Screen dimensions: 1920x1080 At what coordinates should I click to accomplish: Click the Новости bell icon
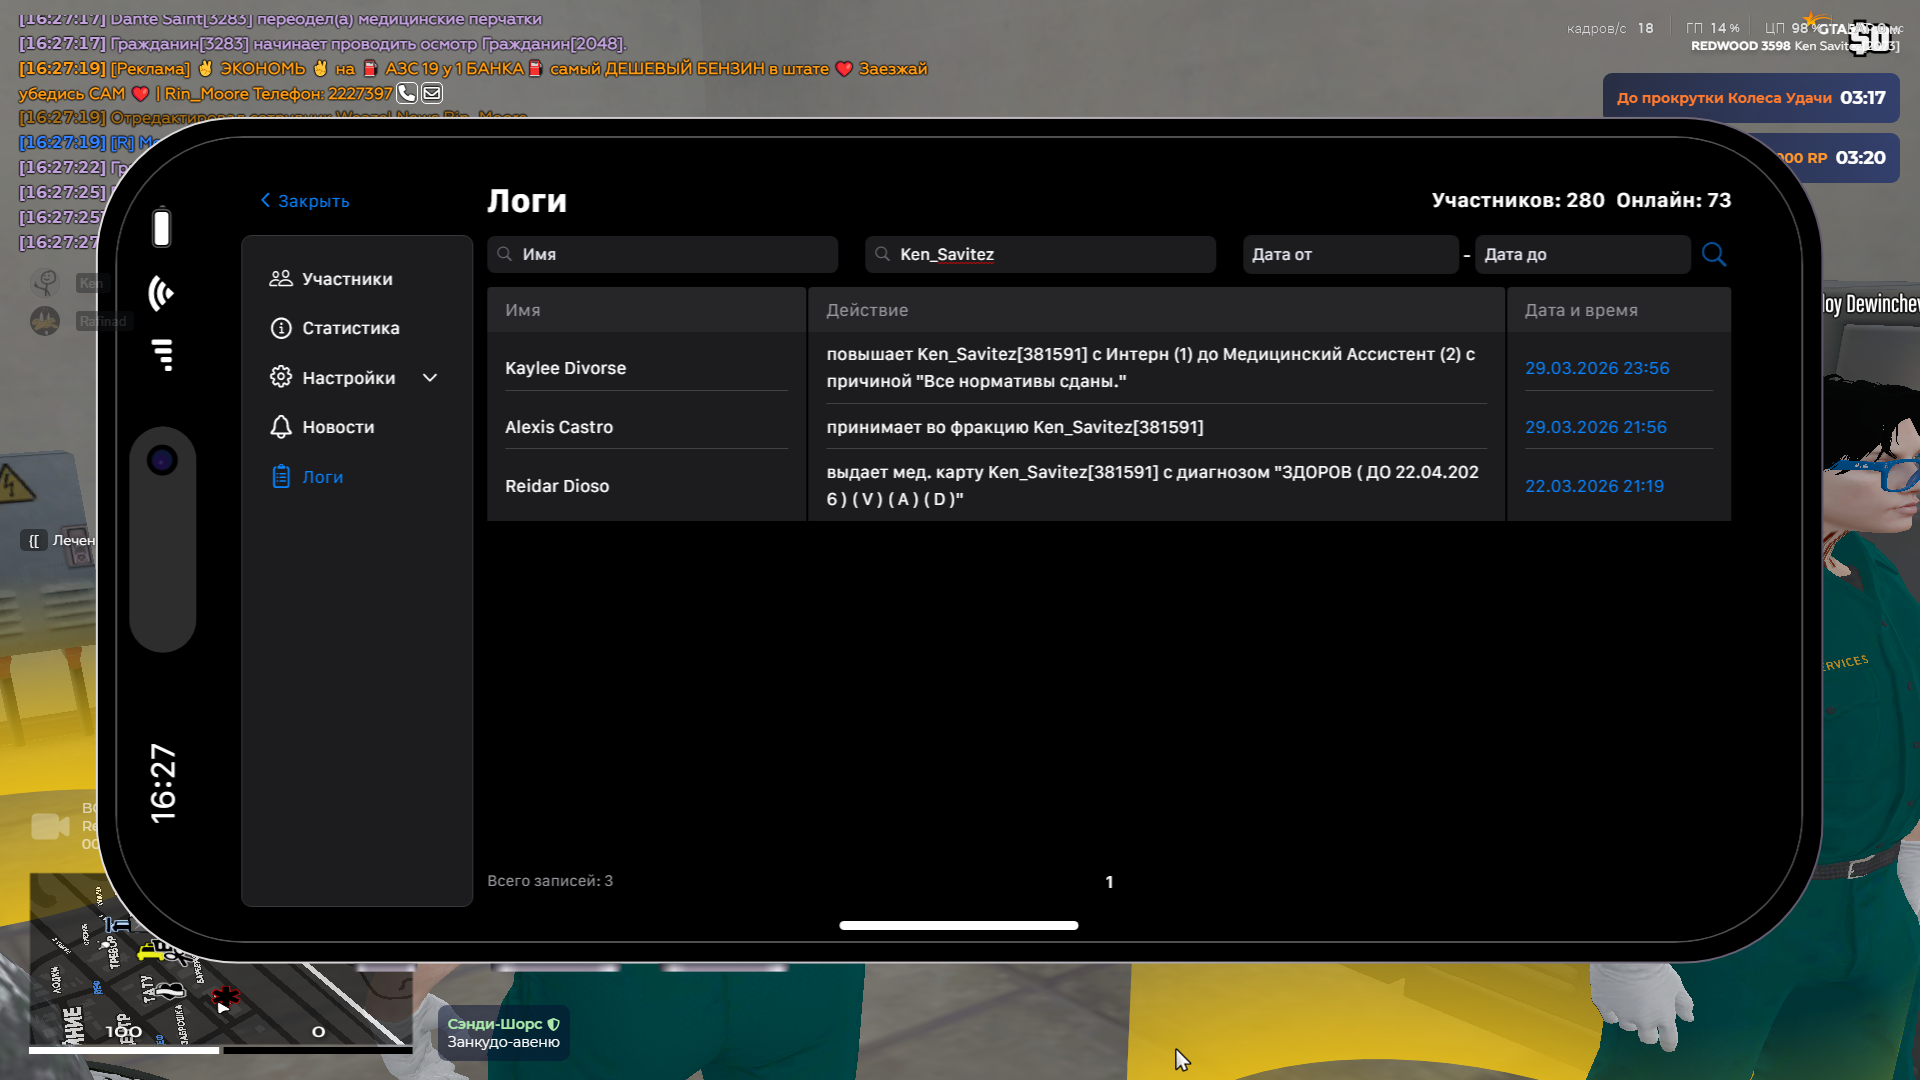[281, 427]
